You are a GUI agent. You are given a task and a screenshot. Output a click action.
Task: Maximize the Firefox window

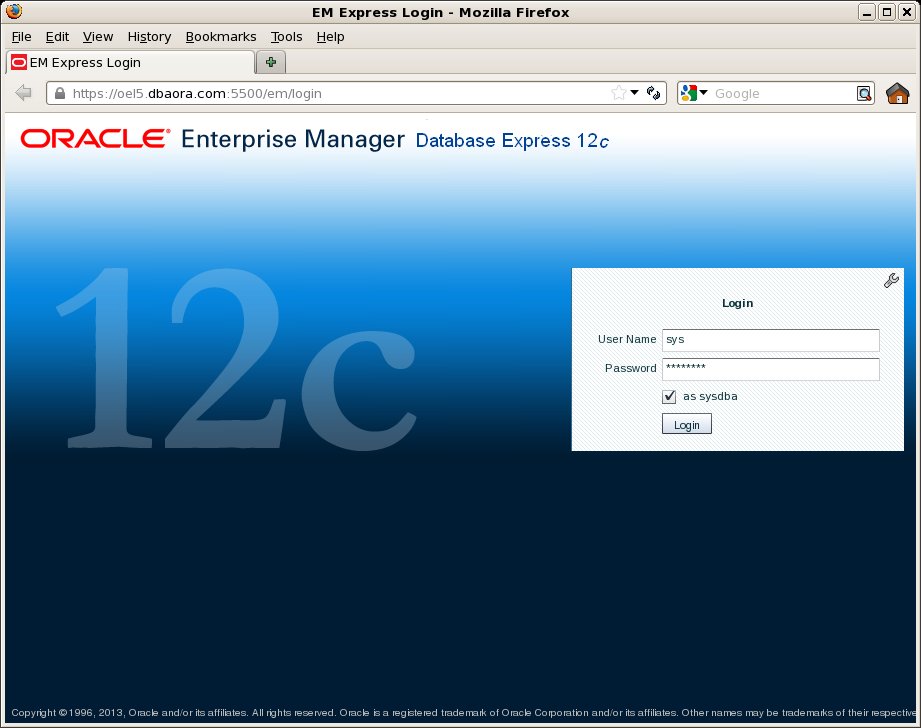coord(887,12)
